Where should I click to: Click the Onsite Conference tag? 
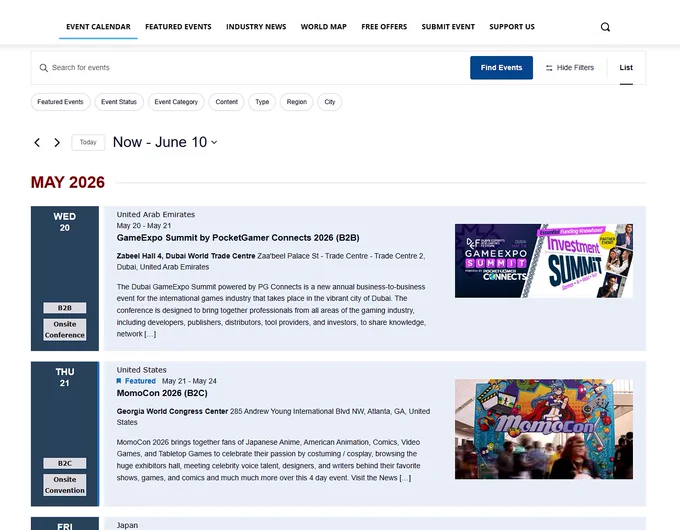click(65, 330)
